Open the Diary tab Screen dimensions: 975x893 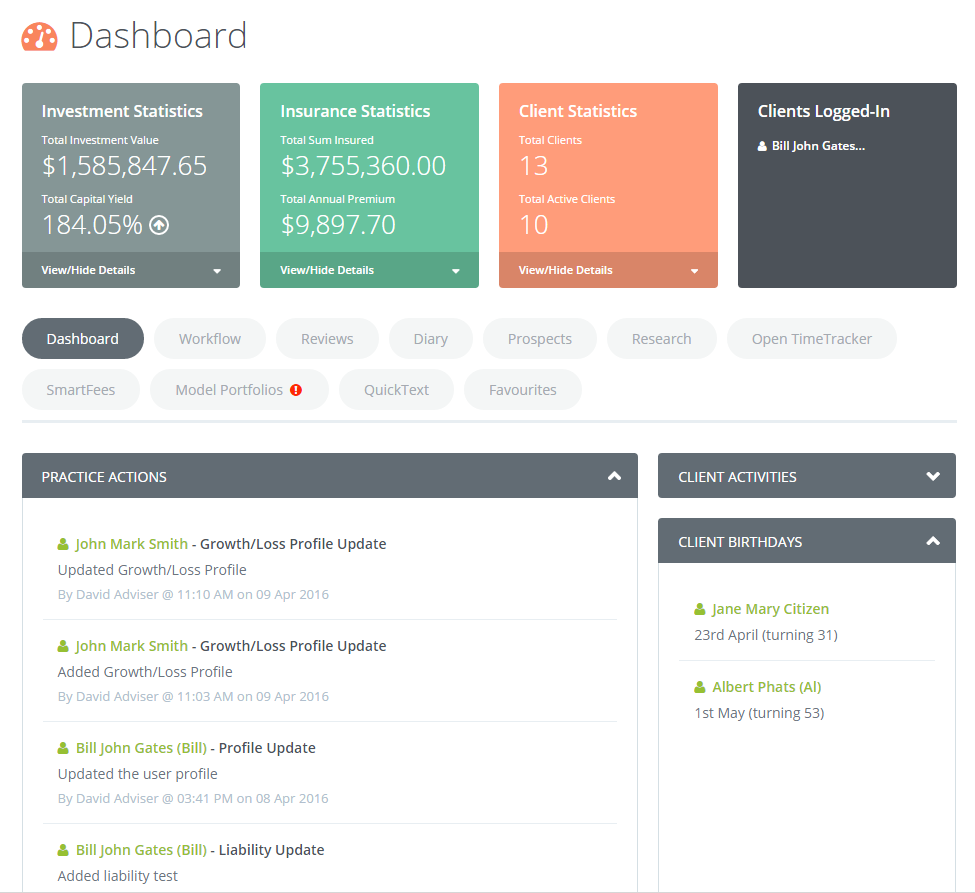coord(430,339)
